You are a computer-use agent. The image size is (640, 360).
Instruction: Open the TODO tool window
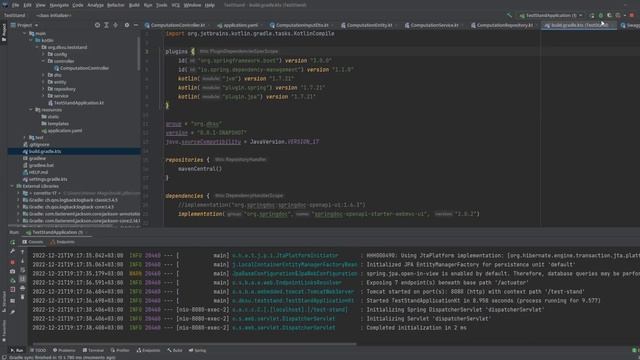click(x=38, y=351)
